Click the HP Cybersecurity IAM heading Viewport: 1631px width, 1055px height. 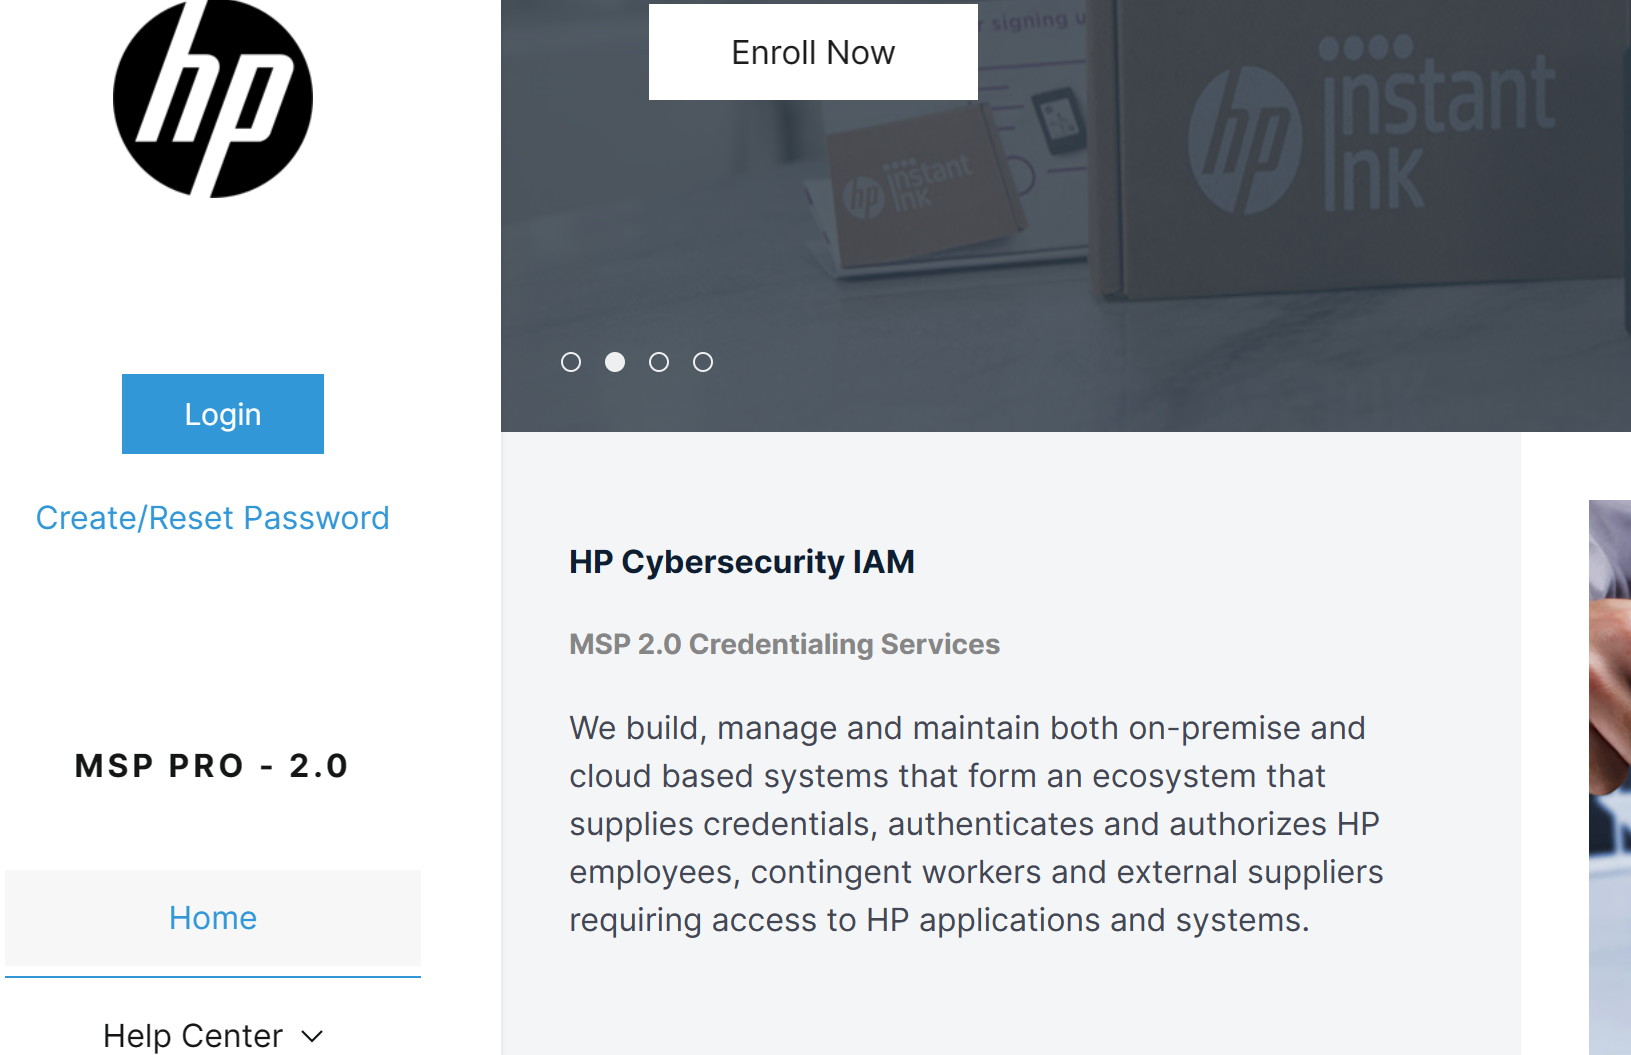pos(741,562)
